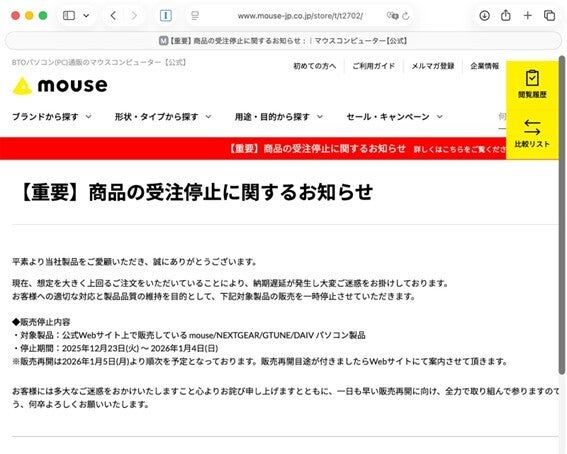Viewport: 567px width, 454px height.
Task: Open the Reader view icon
Action: pos(195,16)
